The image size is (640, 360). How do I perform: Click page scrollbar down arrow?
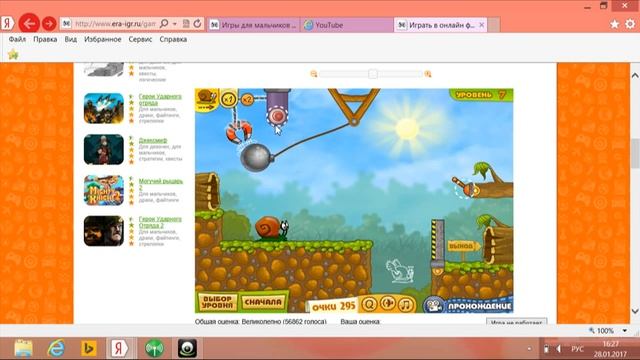pyautogui.click(x=635, y=311)
